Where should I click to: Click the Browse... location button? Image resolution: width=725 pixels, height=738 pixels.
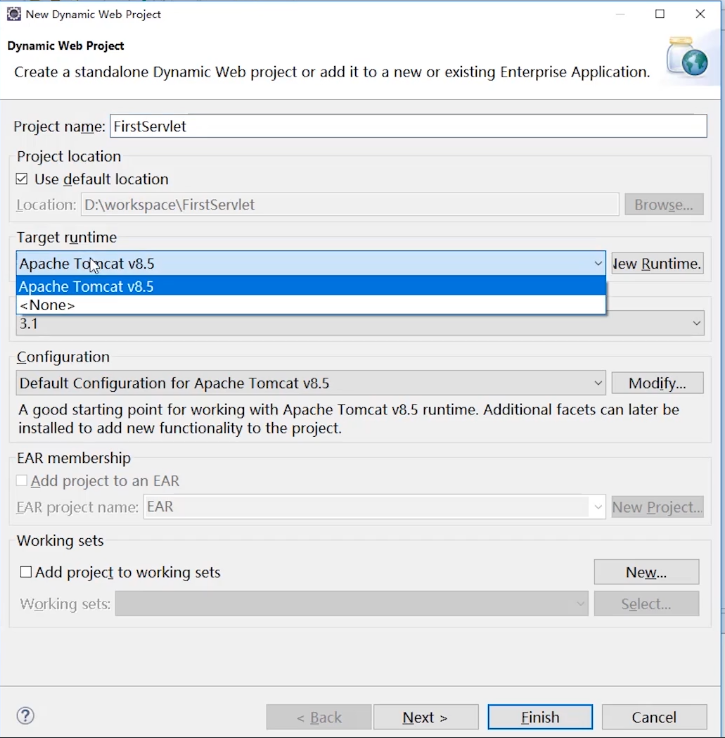[664, 204]
